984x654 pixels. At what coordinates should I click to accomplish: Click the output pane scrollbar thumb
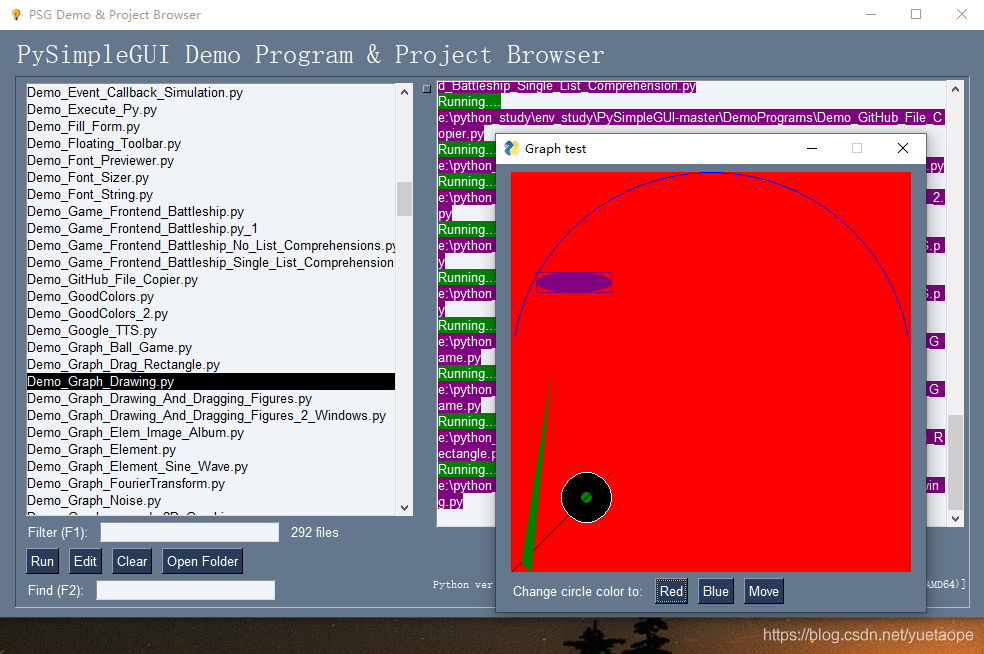coord(955,462)
